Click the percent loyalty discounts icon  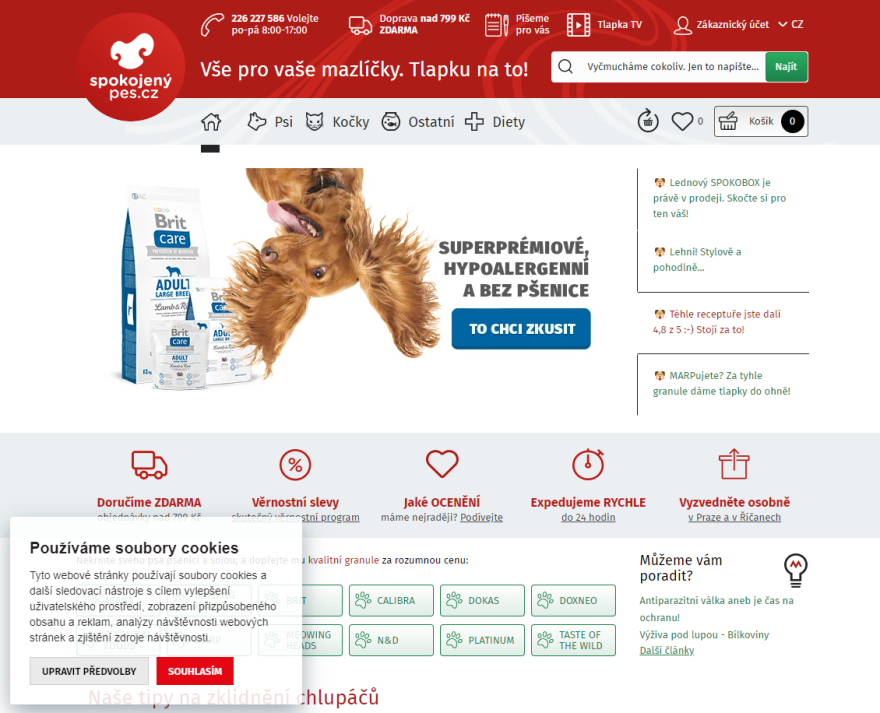[x=295, y=465]
